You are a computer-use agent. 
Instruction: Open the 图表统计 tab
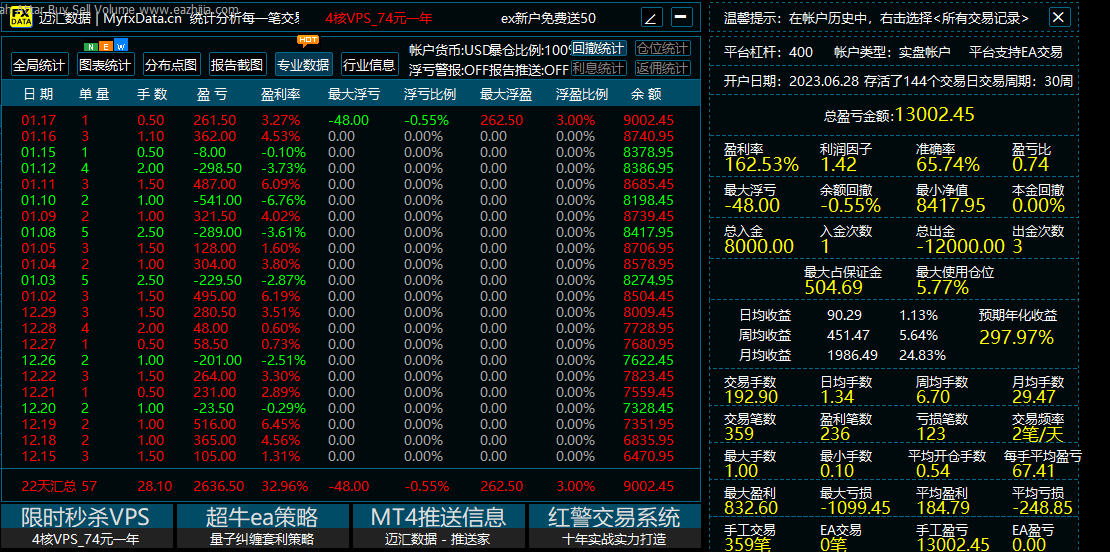[105, 65]
